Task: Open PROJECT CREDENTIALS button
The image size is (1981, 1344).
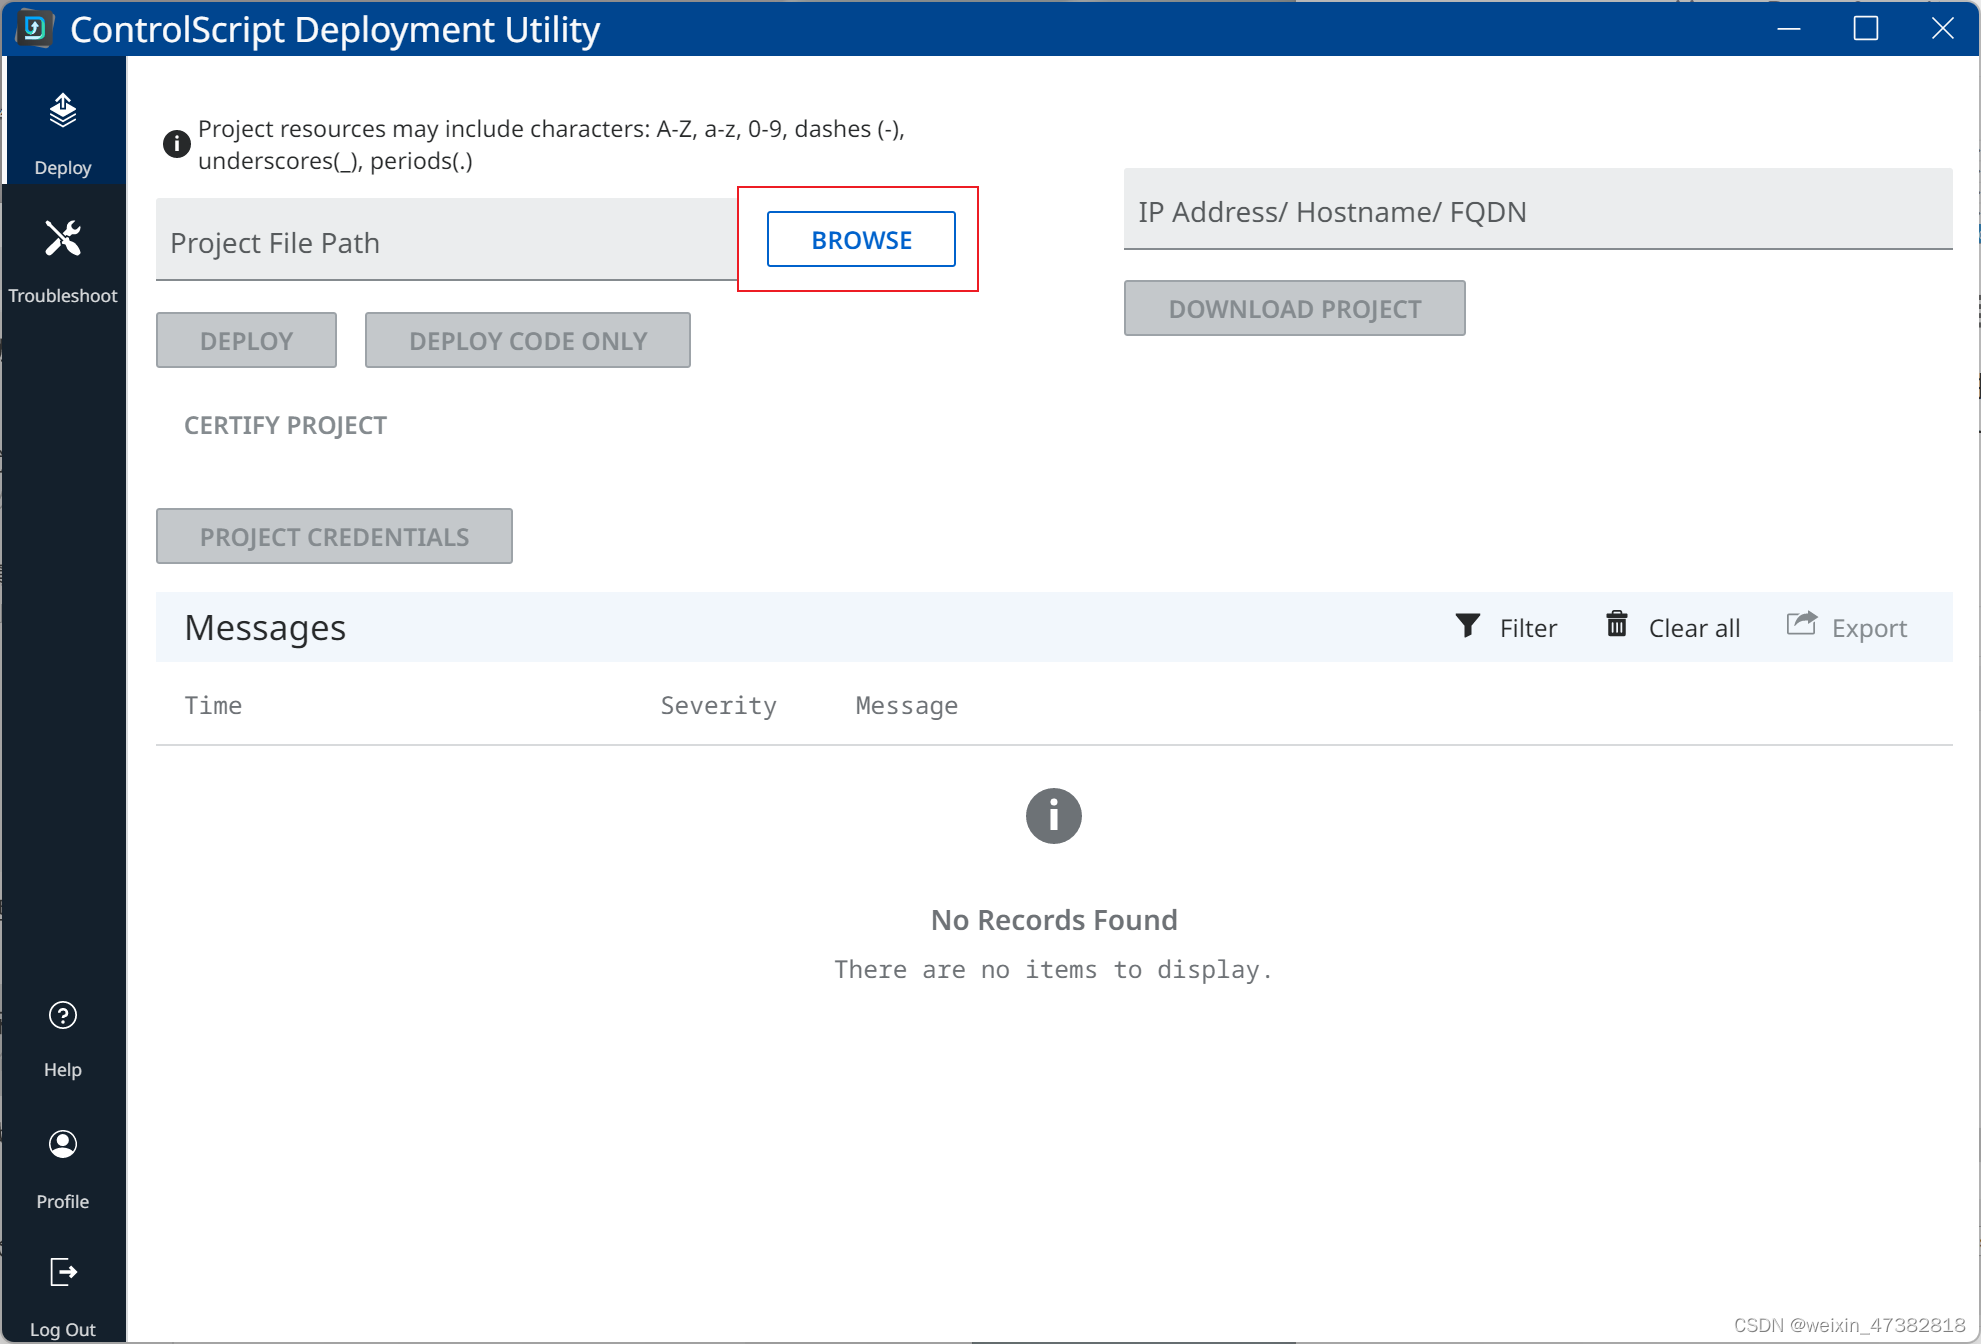Action: tap(334, 537)
